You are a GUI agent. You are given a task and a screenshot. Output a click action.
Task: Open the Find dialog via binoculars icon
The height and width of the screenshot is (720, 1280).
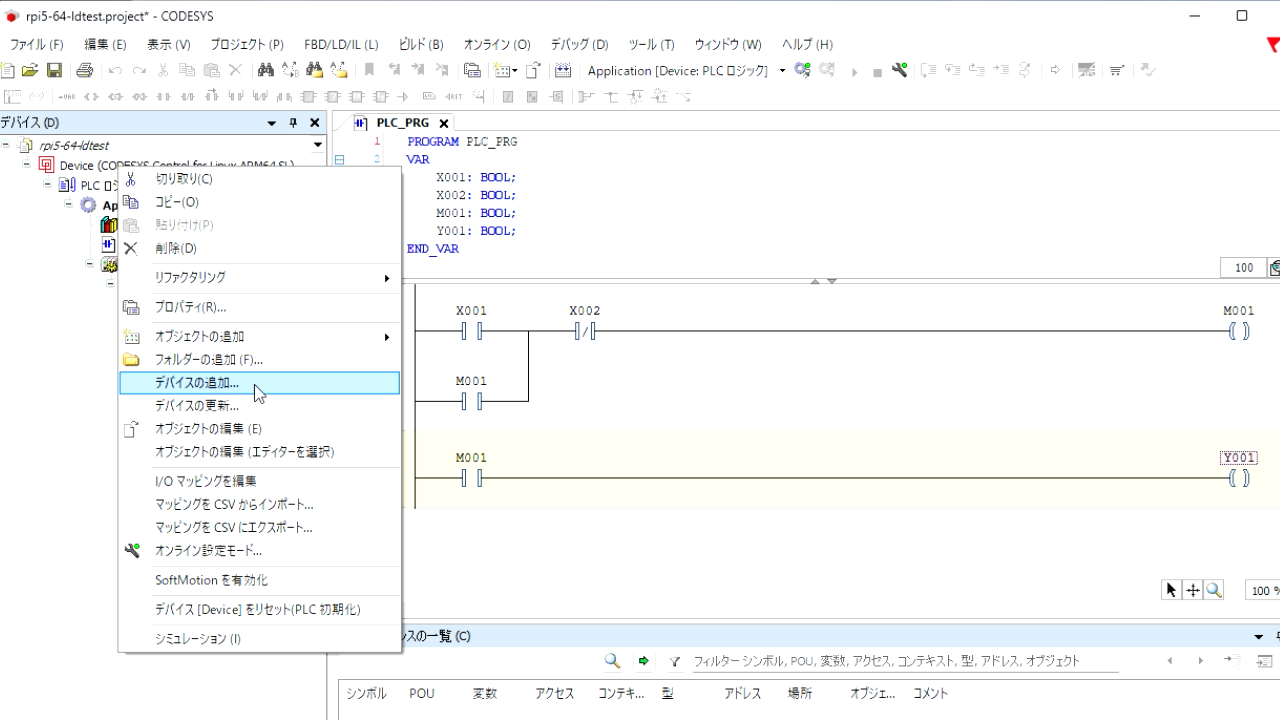coord(267,70)
